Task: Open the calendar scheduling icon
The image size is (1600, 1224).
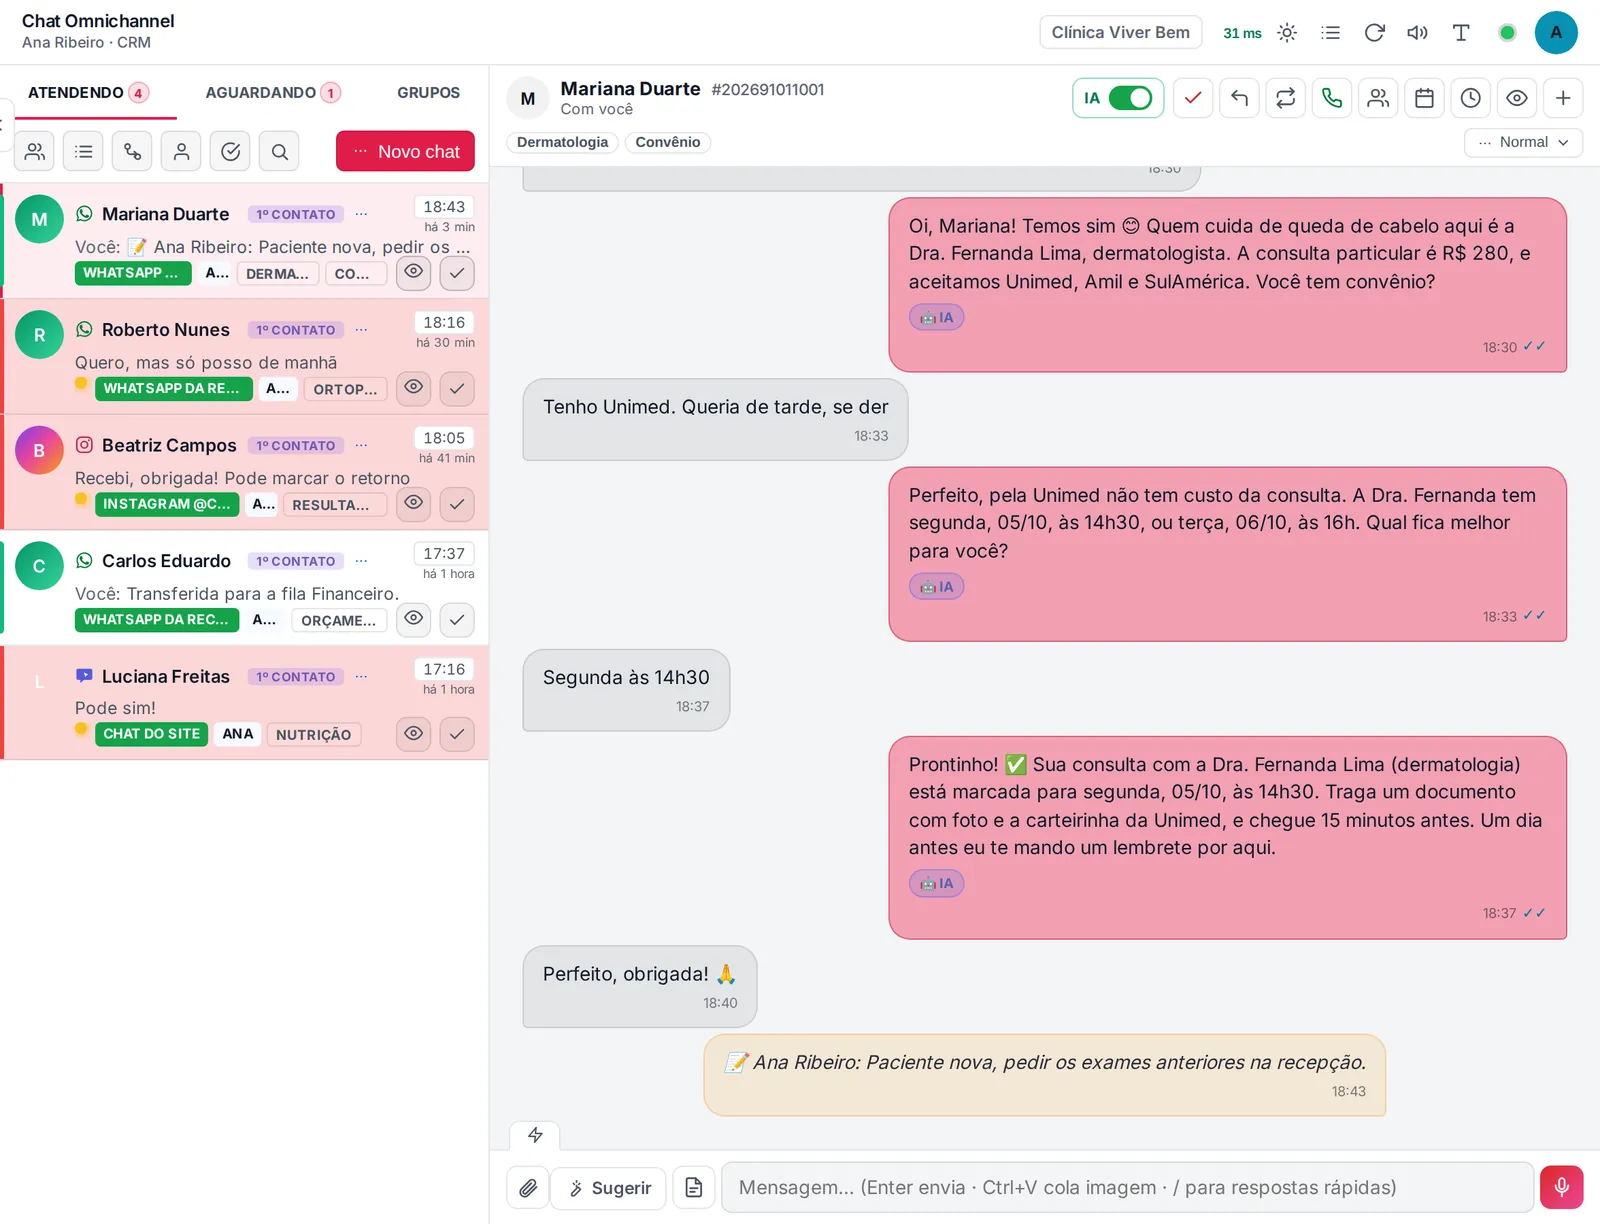Action: click(x=1424, y=98)
